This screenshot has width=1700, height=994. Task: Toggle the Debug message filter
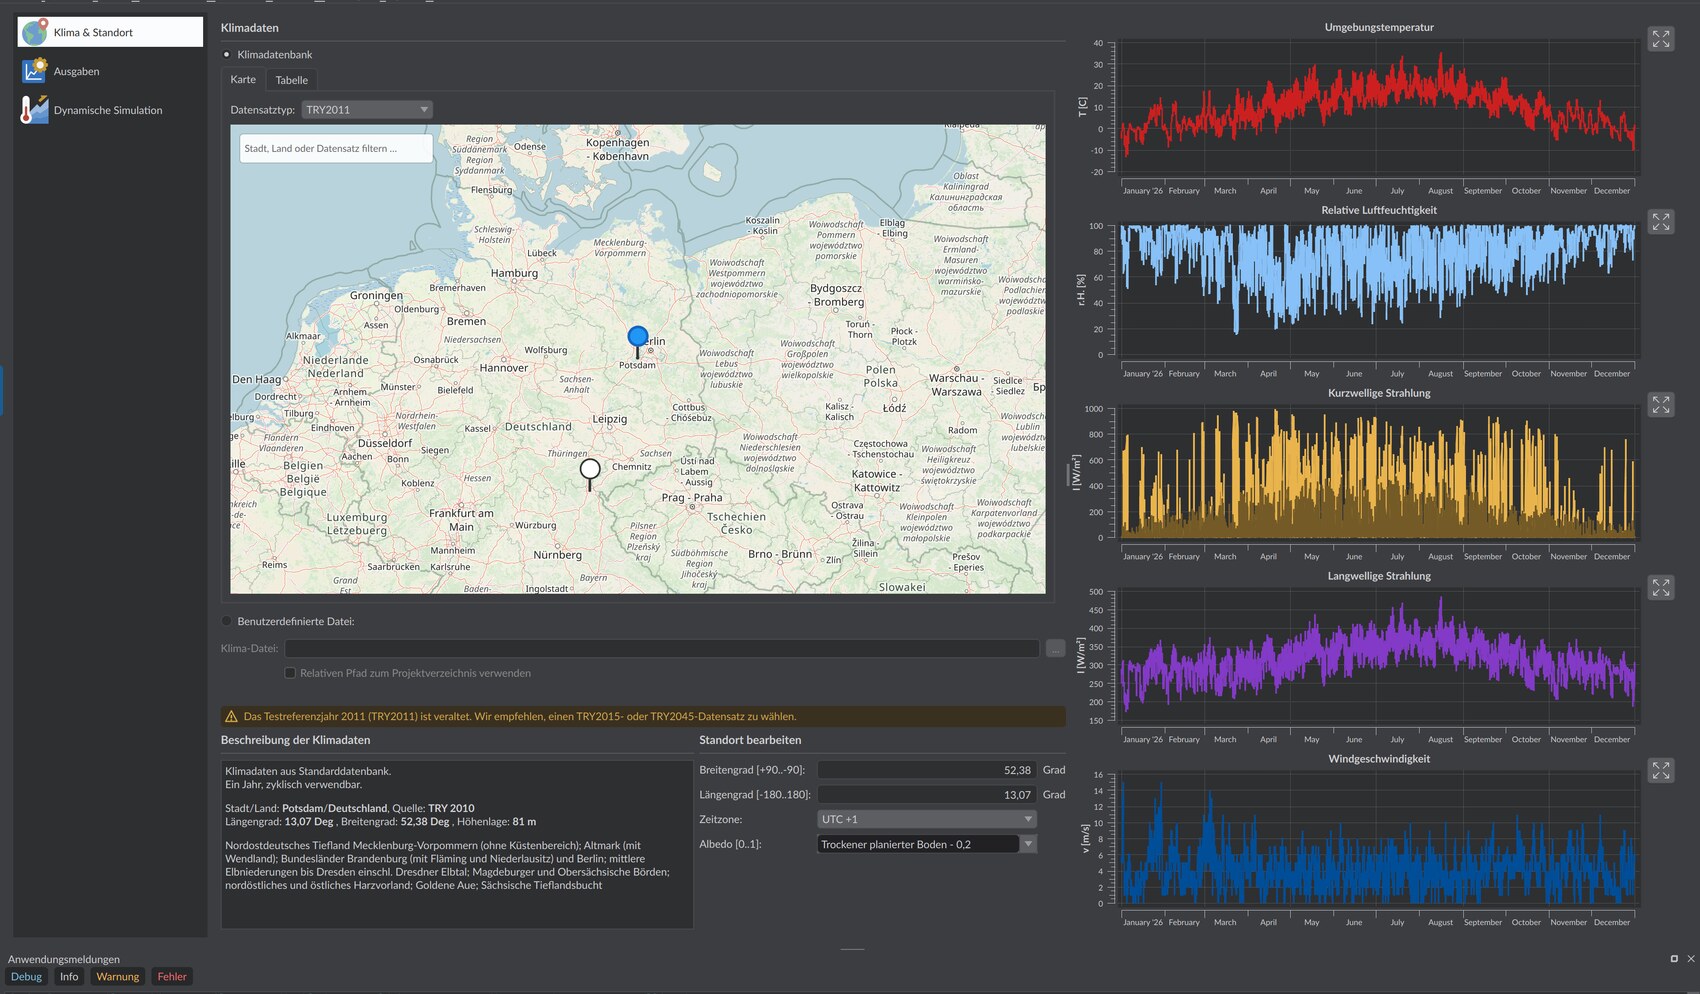[x=27, y=977]
